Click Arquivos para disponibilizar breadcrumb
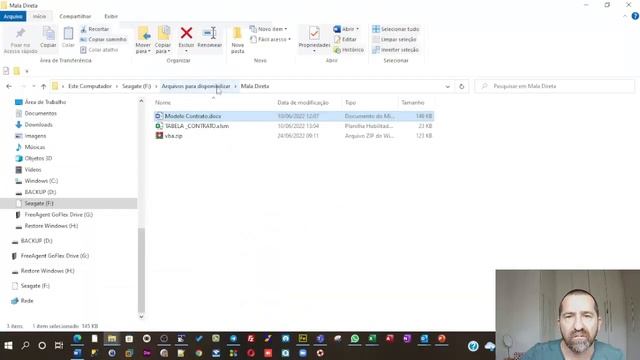 pyautogui.click(x=196, y=86)
